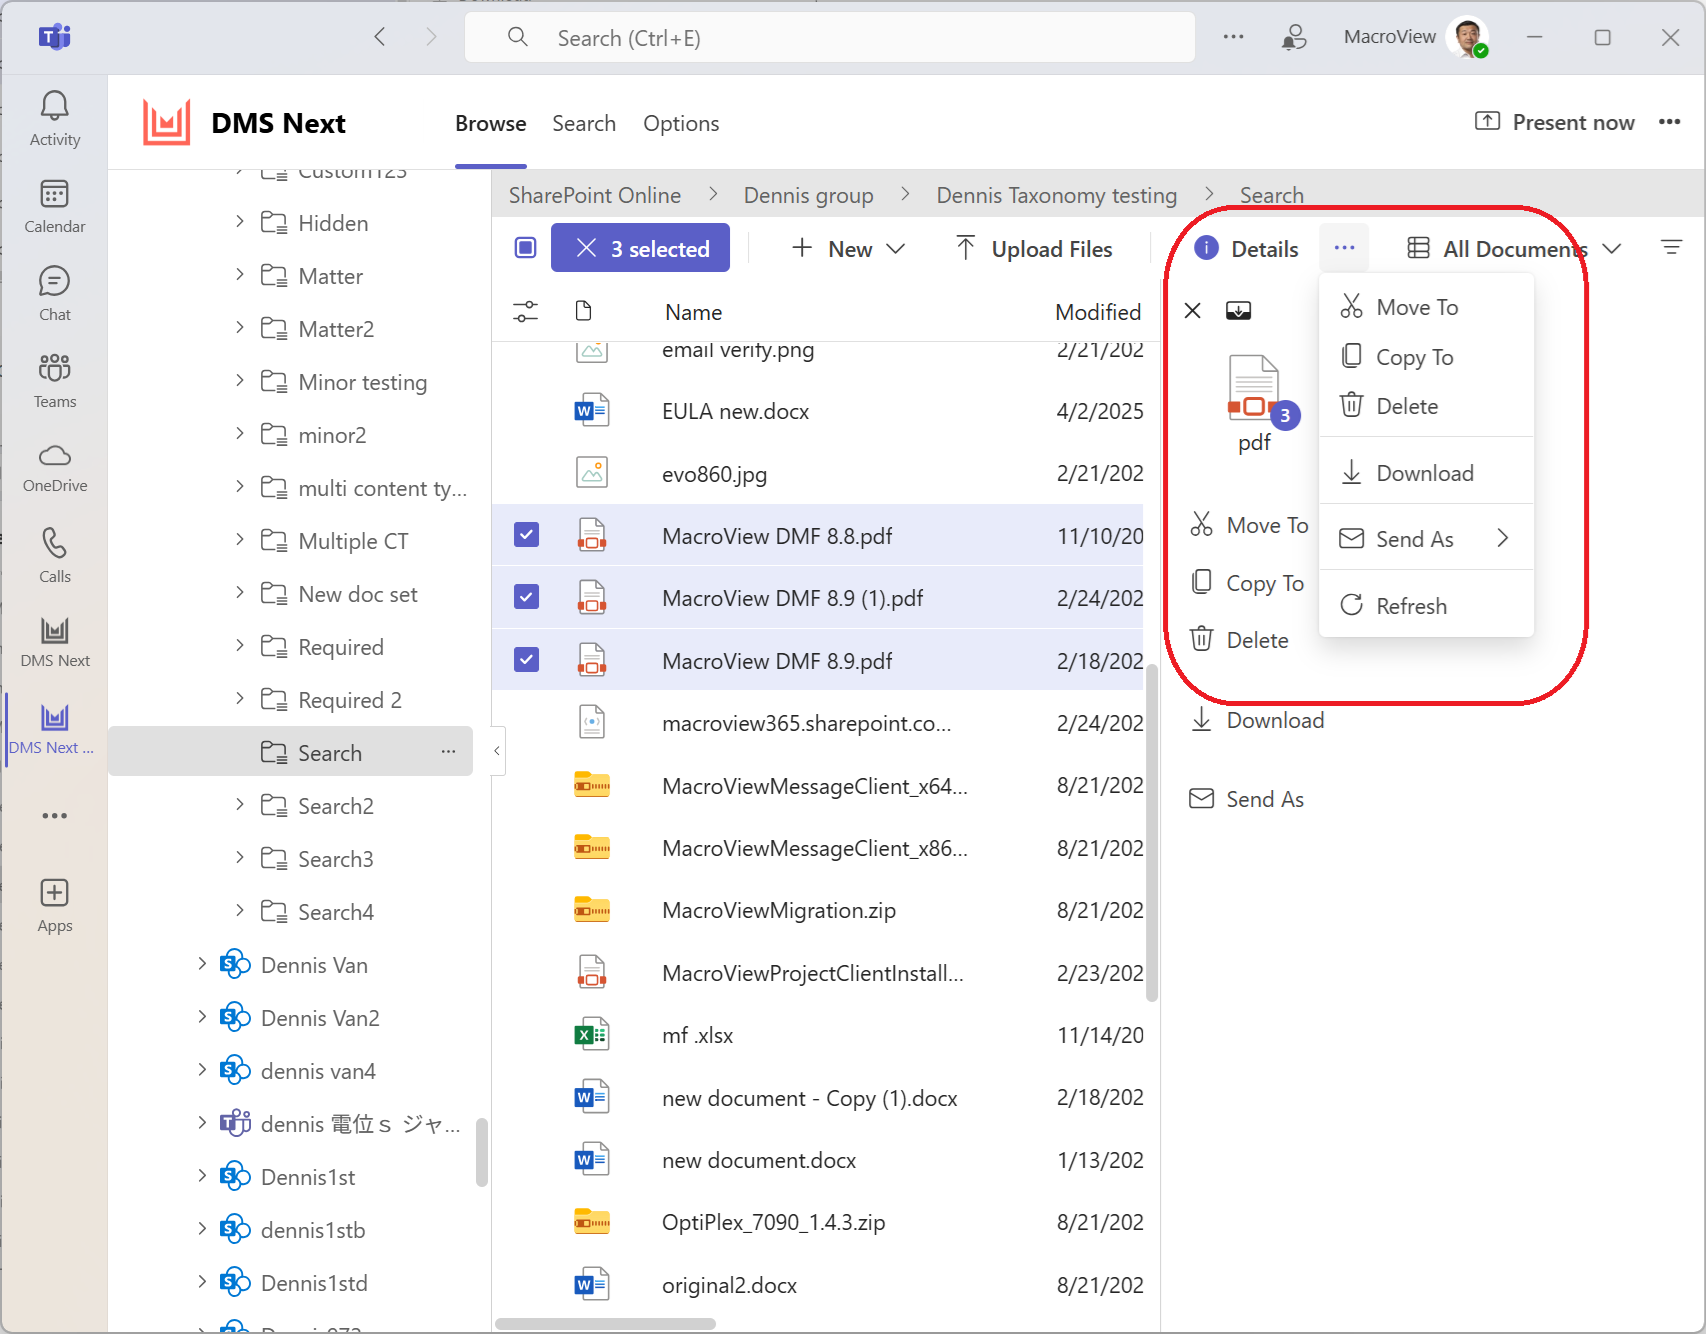Click Present now
1706x1334 pixels.
tap(1555, 122)
